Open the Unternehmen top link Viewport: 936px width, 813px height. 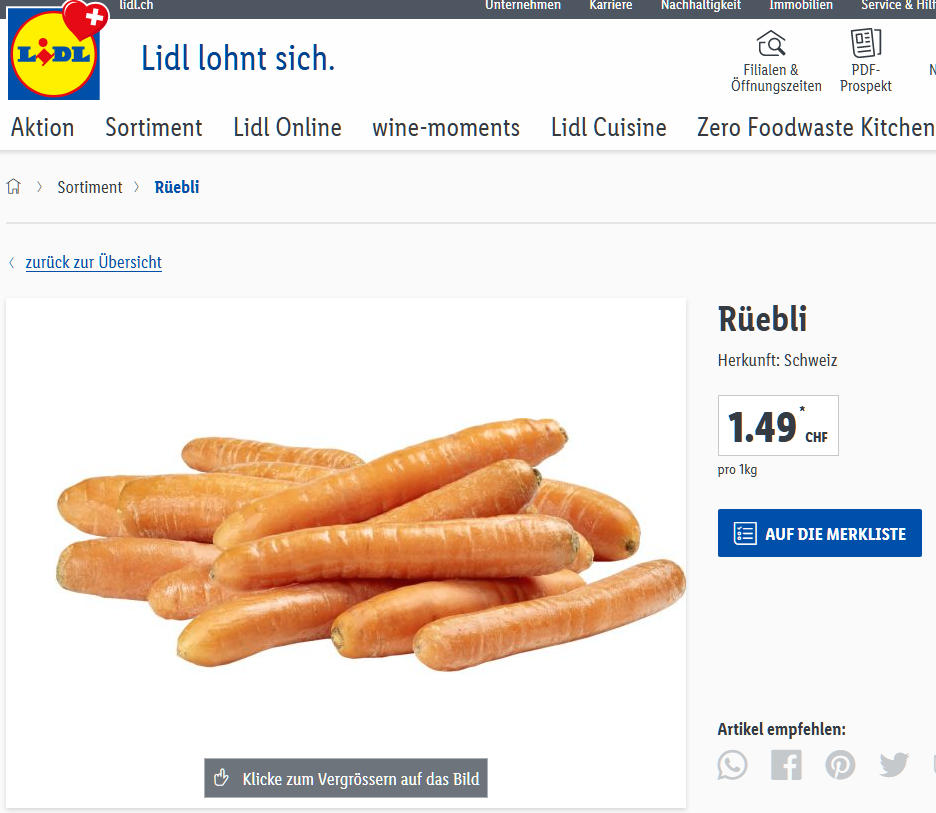523,6
